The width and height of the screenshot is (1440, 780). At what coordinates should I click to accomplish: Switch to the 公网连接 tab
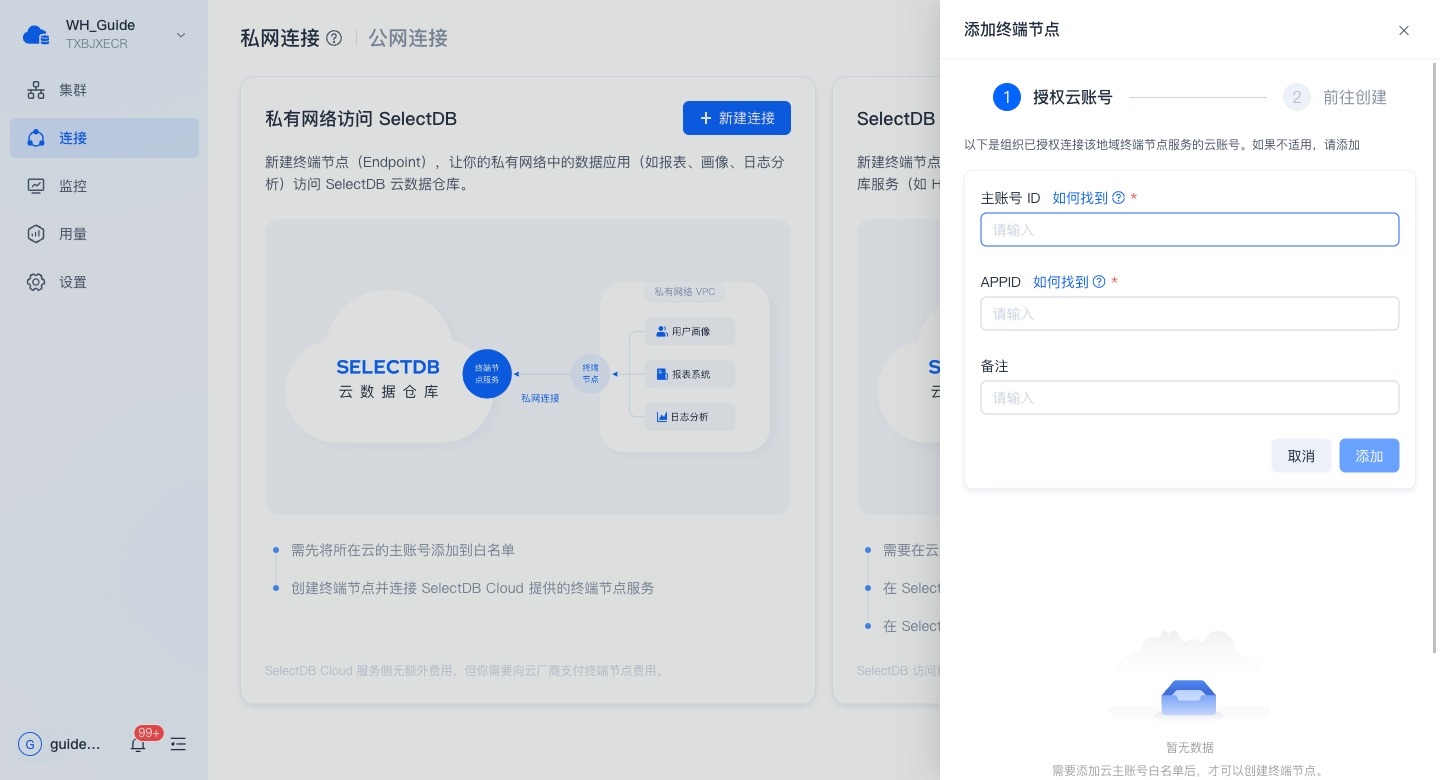pyautogui.click(x=408, y=38)
